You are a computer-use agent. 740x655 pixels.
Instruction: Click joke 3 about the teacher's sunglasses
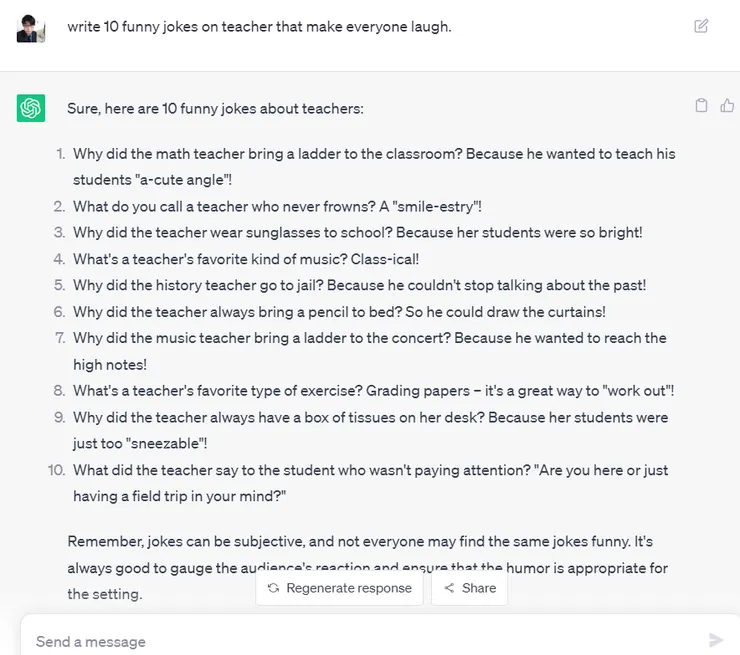(x=357, y=232)
